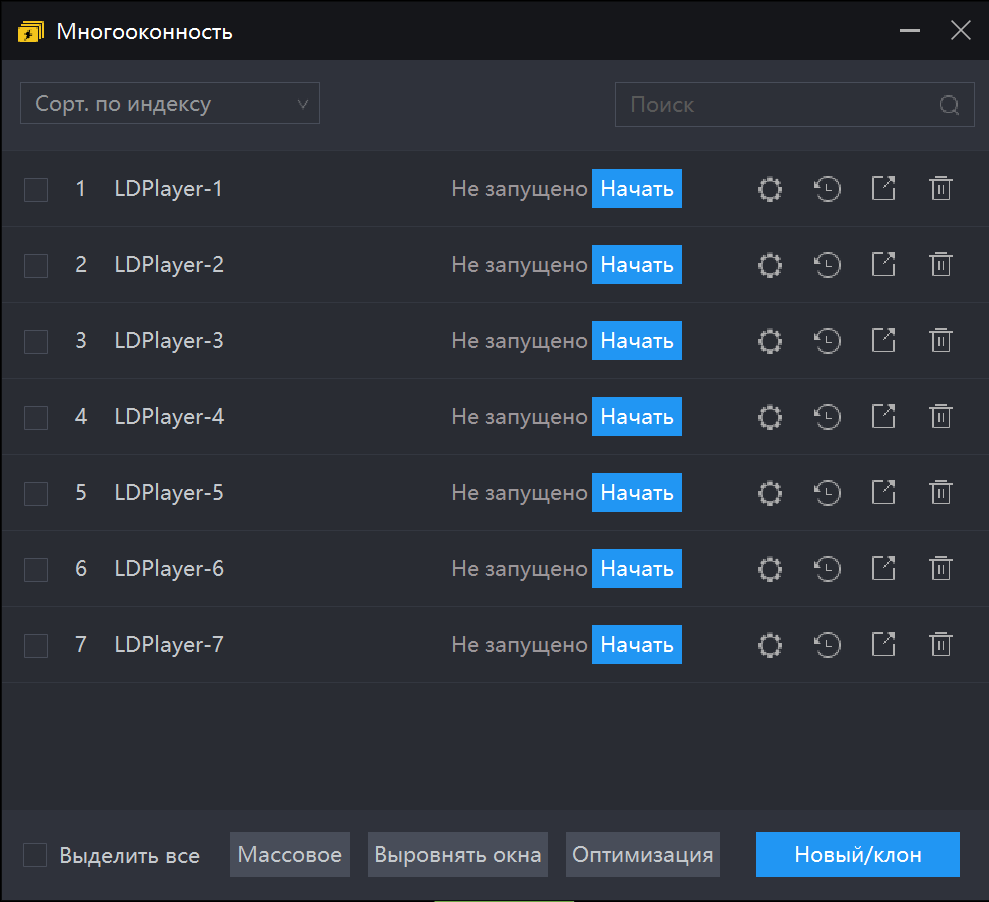Image resolution: width=989 pixels, height=902 pixels.
Task: Tick the LDPlayer-7 row checkbox
Action: click(36, 646)
